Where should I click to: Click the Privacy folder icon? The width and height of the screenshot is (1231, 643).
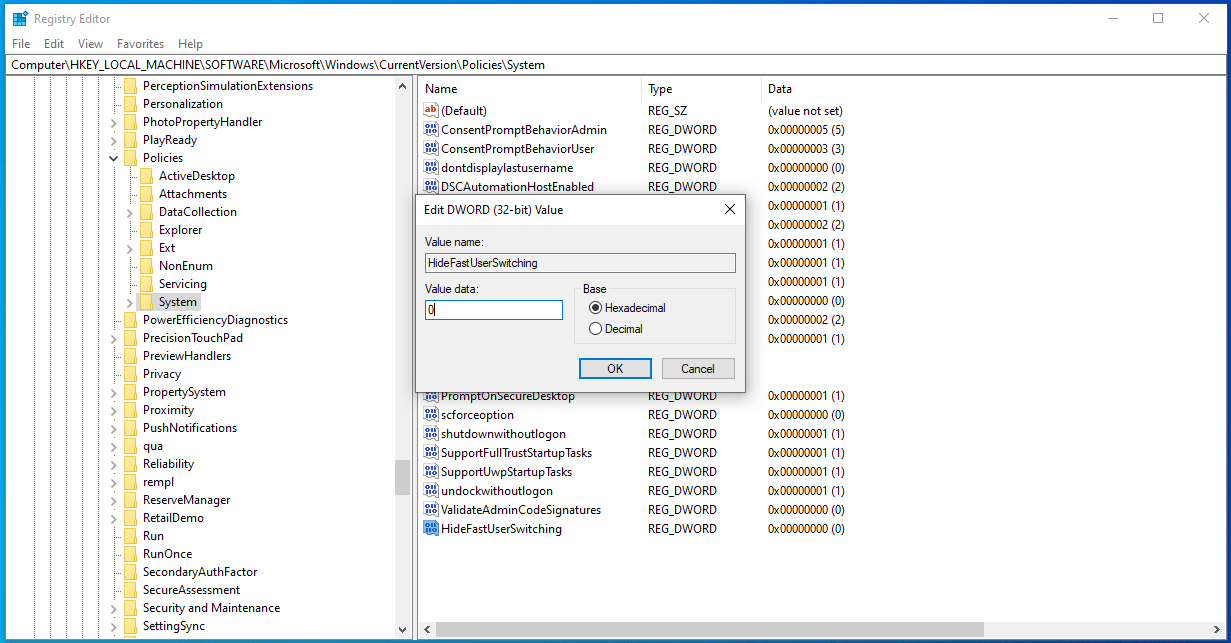[x=130, y=374]
